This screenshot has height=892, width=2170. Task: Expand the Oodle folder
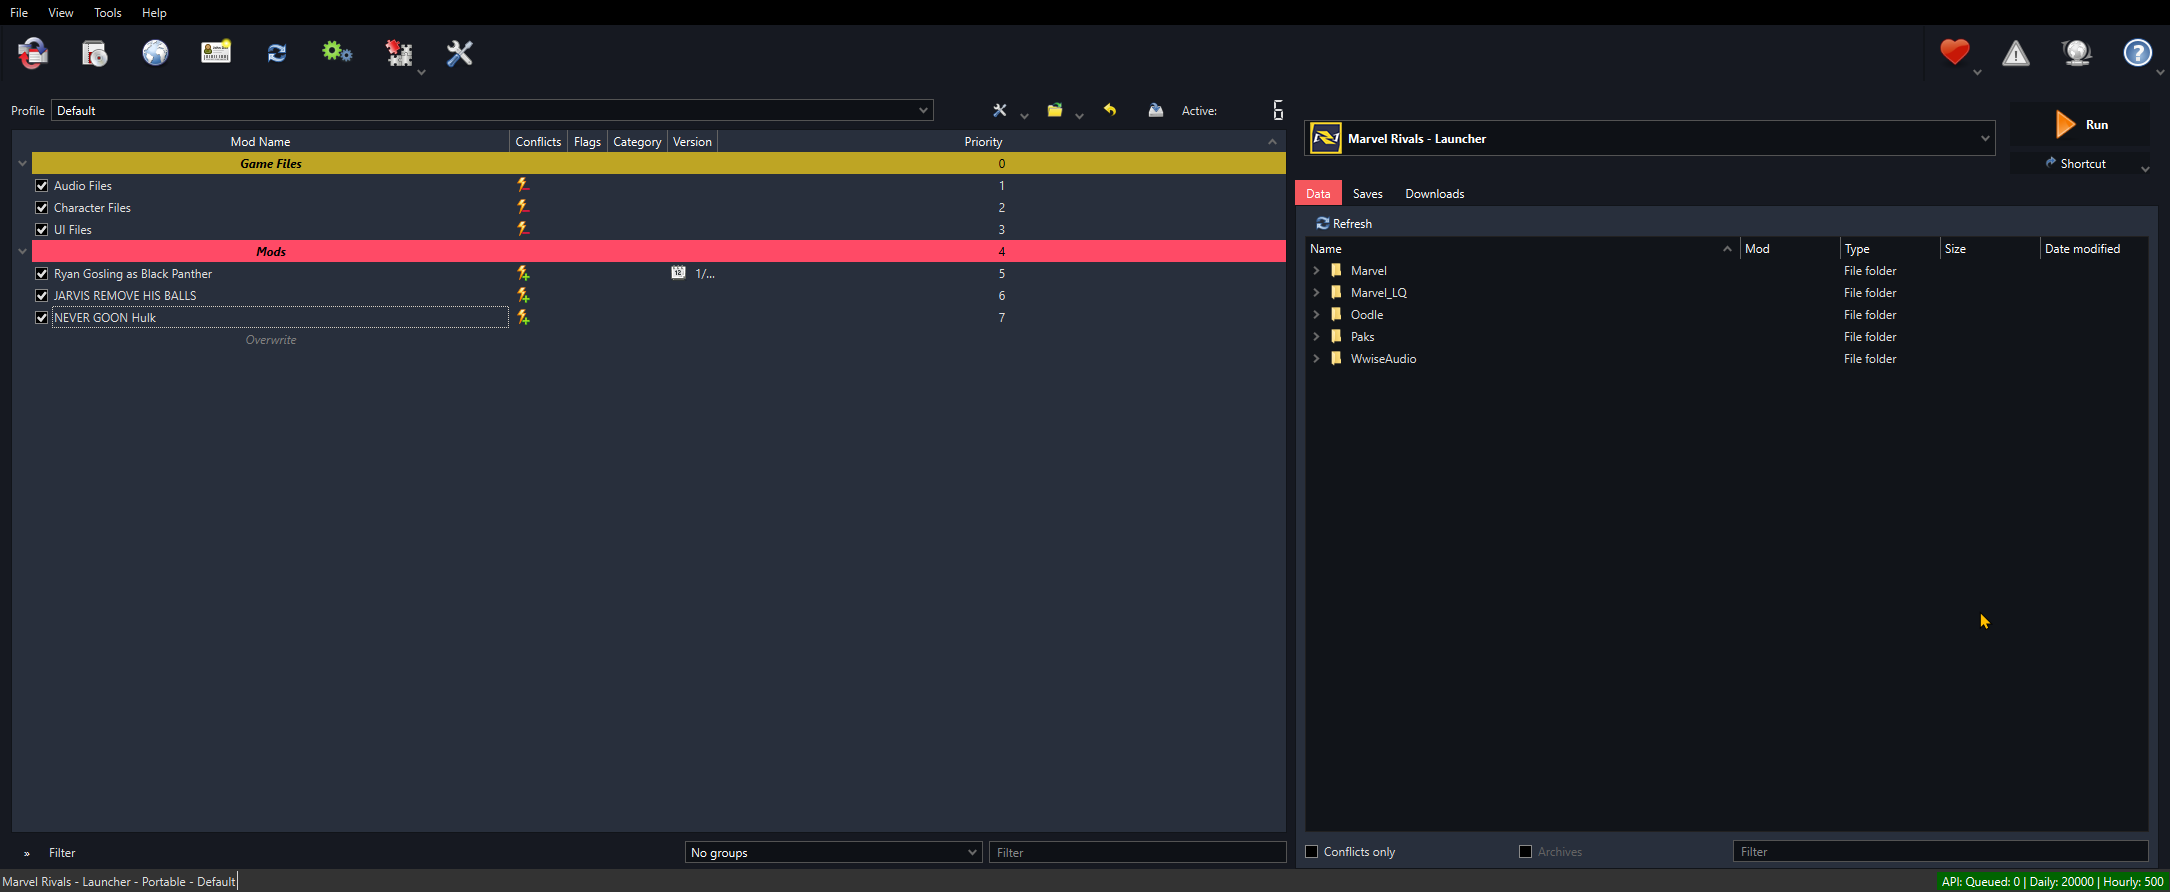click(1317, 315)
